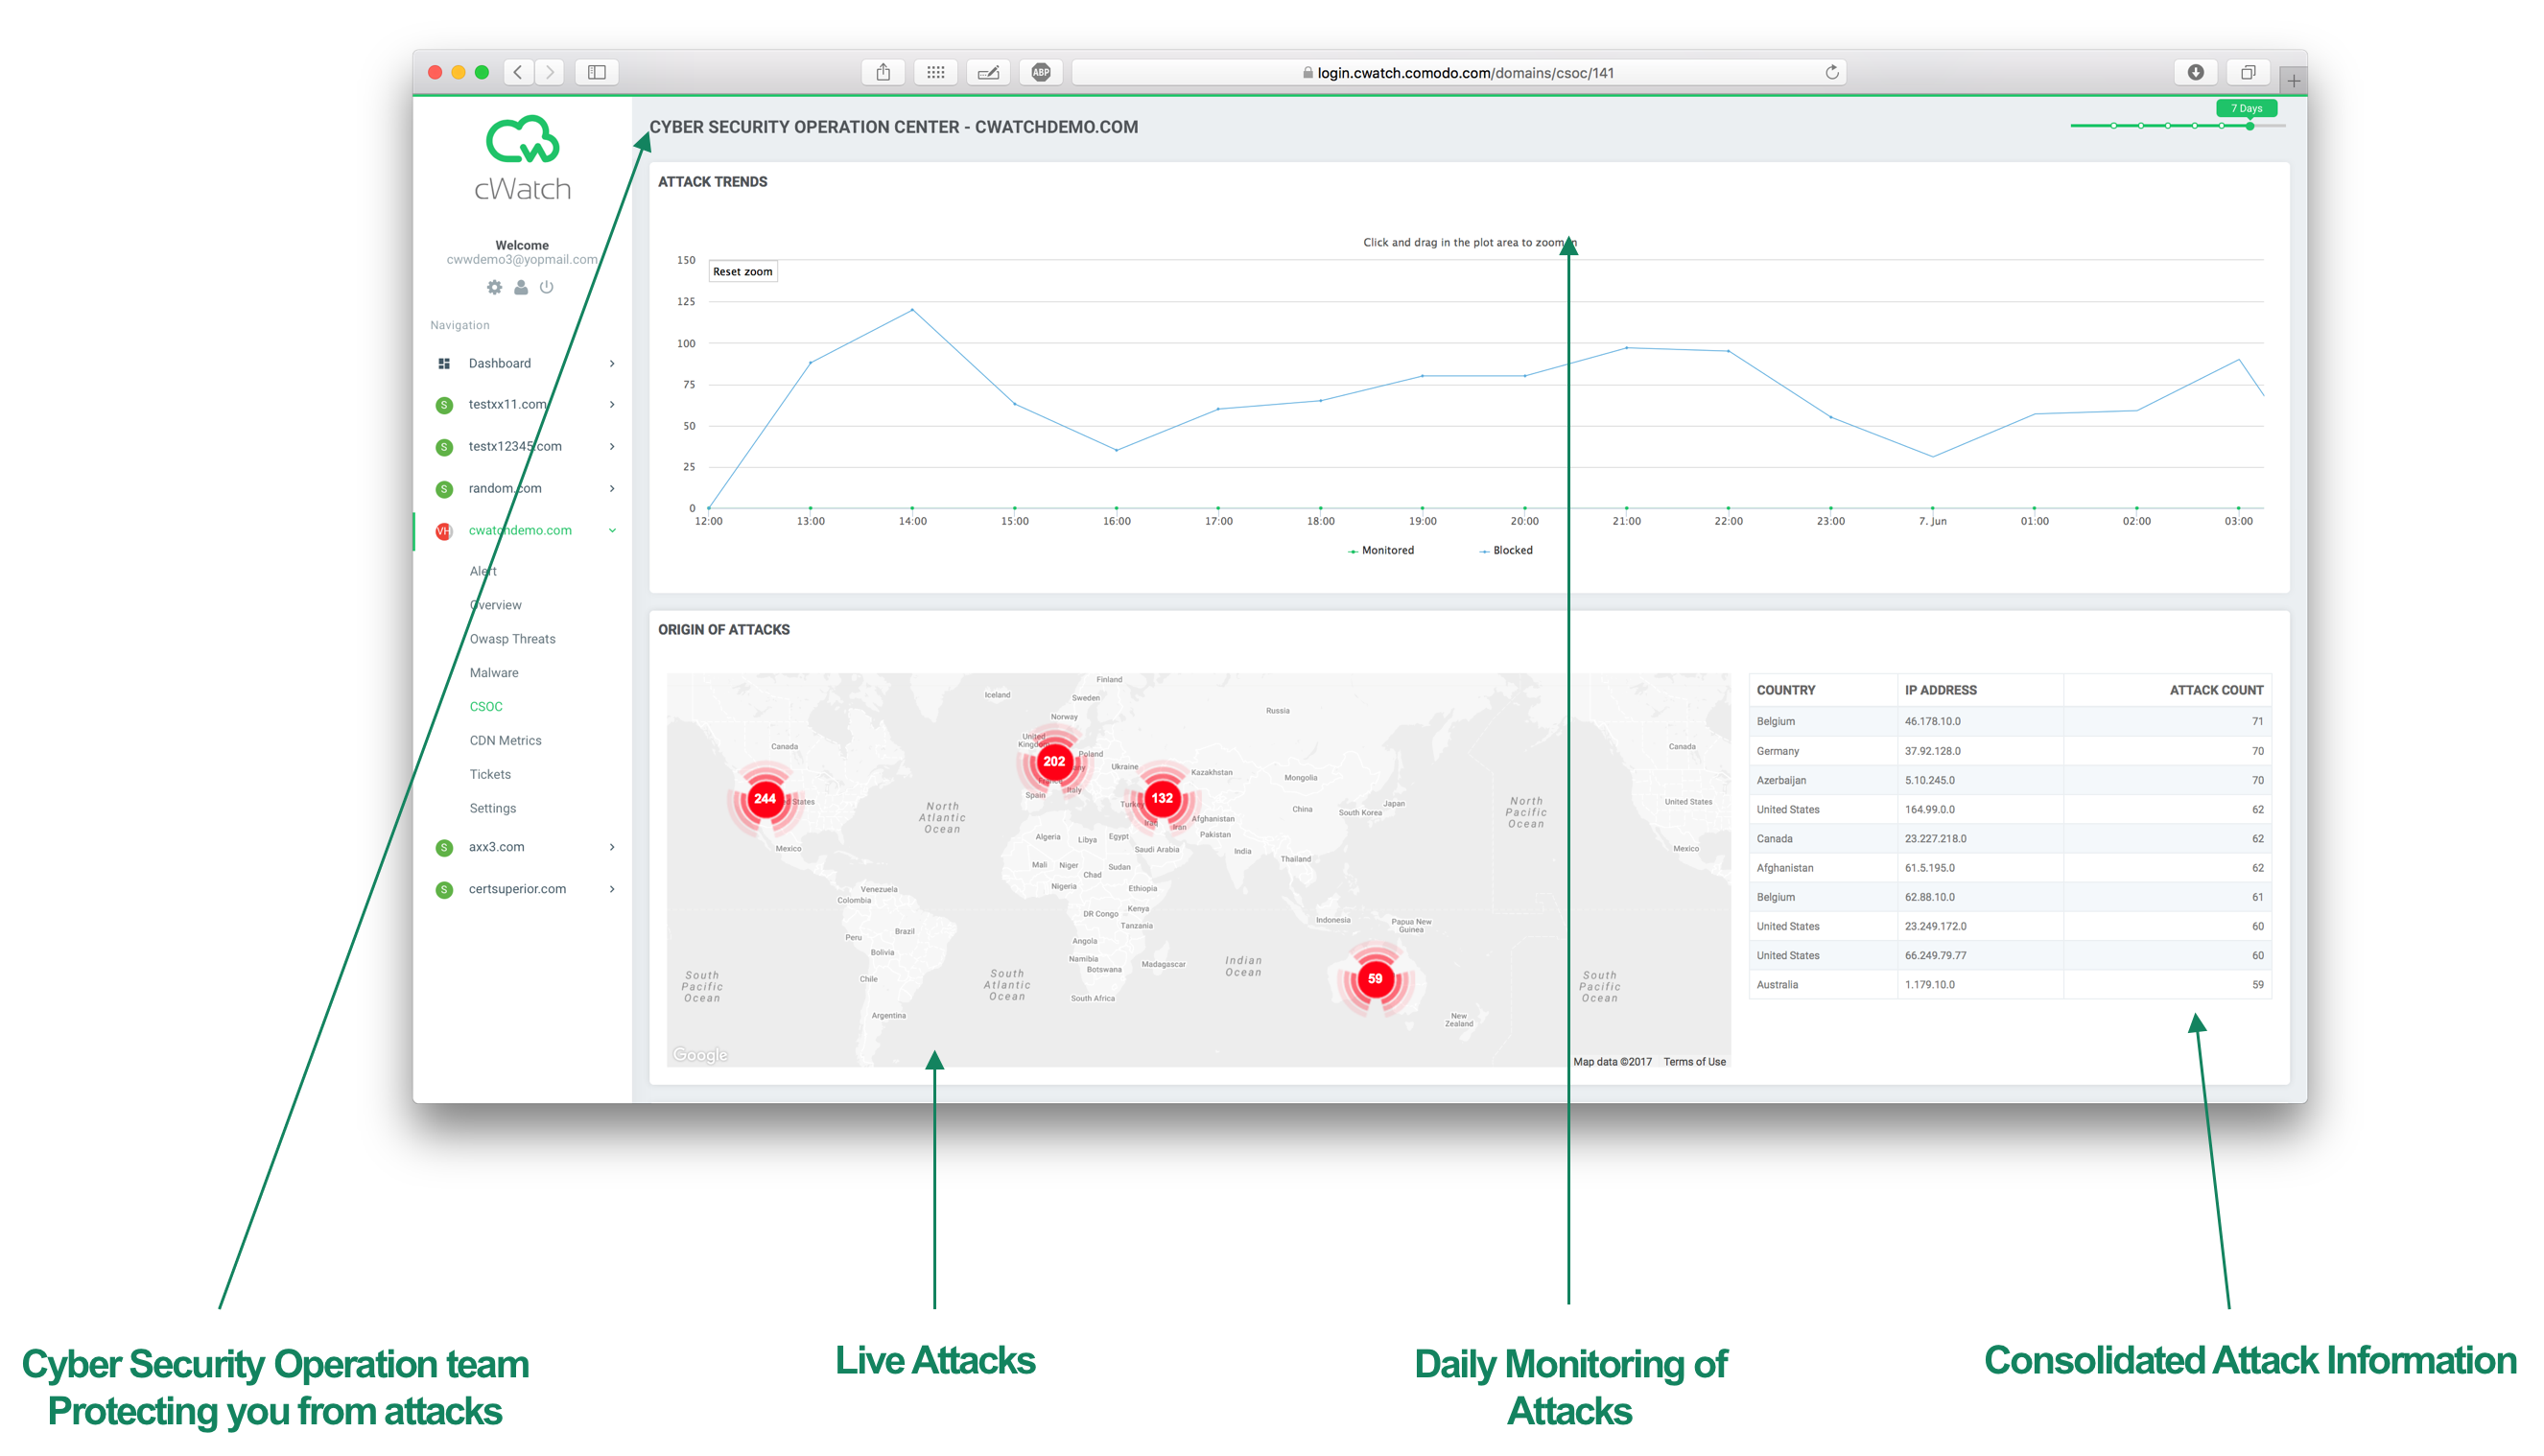Open the Terms of Use map link
This screenshot has height=1456, width=2544.
point(1695,1062)
